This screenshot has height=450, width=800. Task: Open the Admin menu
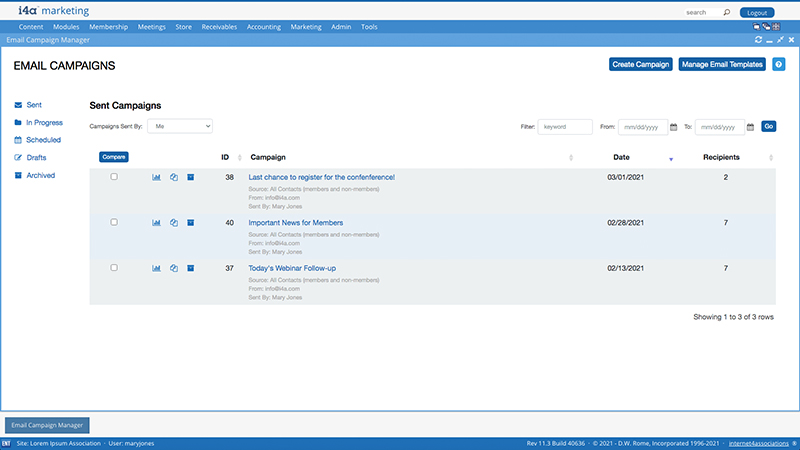coord(341,27)
